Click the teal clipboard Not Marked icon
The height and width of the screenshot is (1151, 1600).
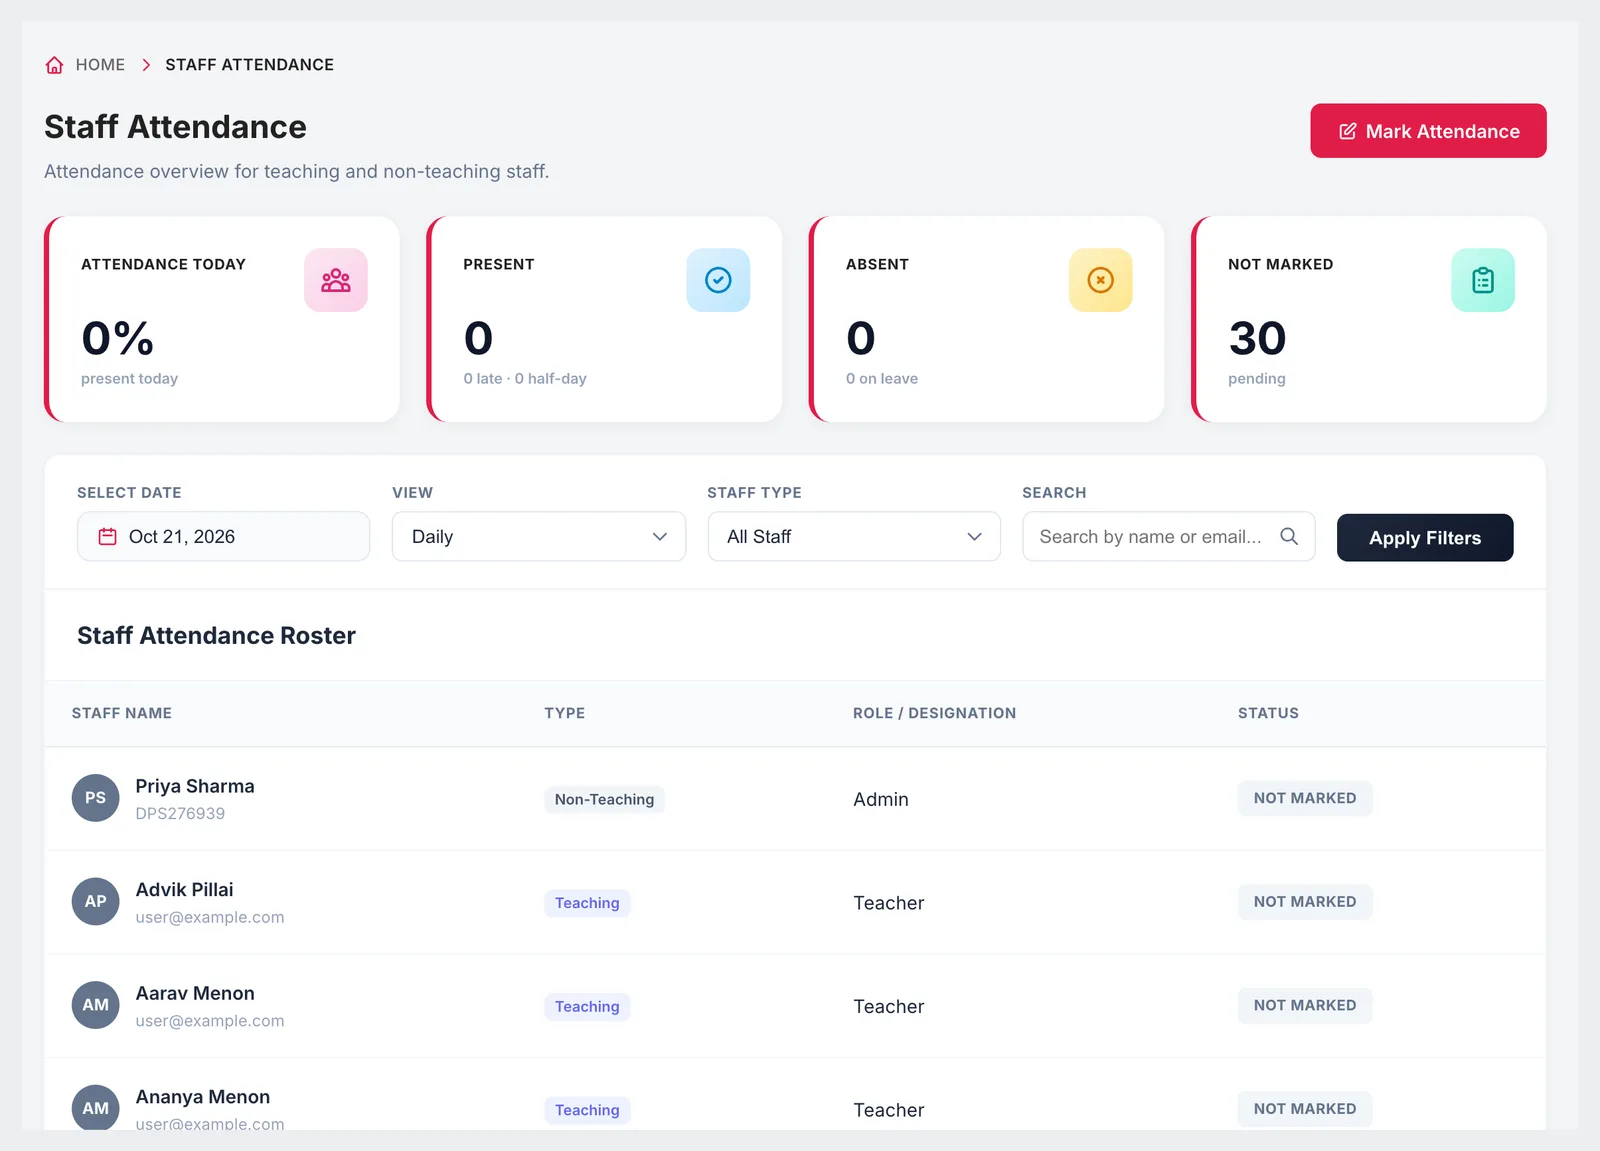pyautogui.click(x=1483, y=280)
